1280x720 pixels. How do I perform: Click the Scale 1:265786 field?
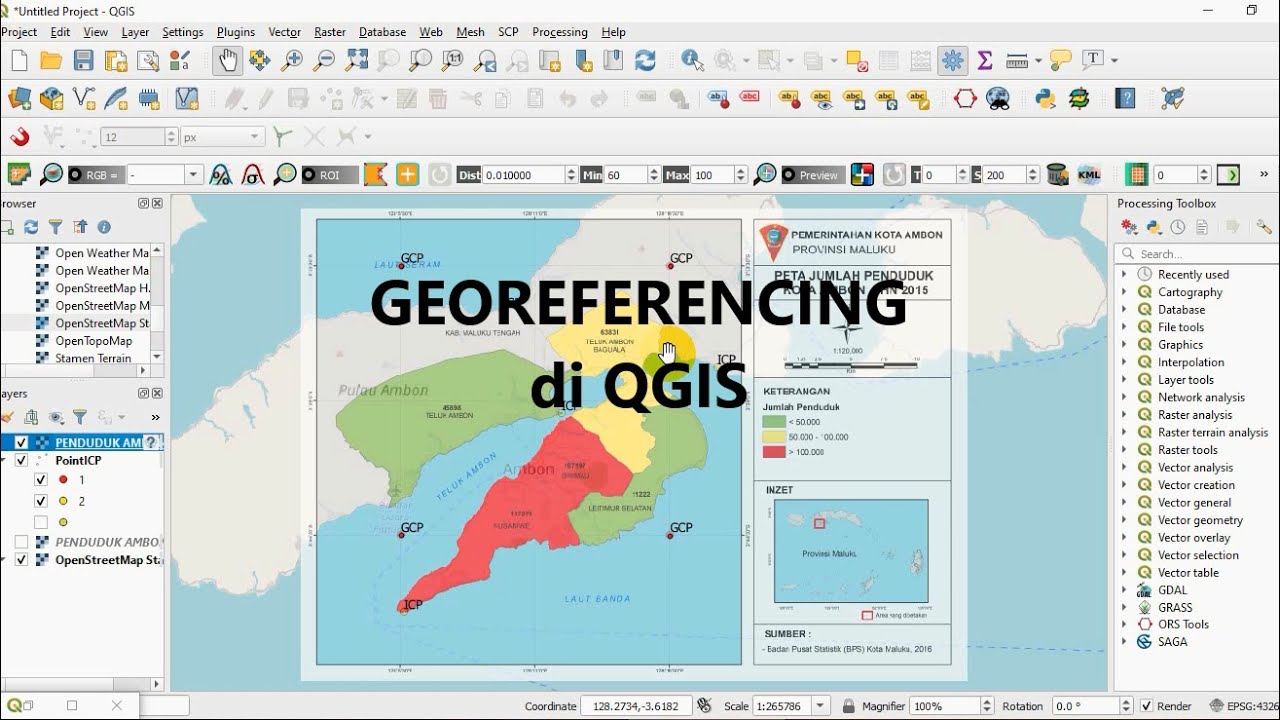(x=791, y=706)
